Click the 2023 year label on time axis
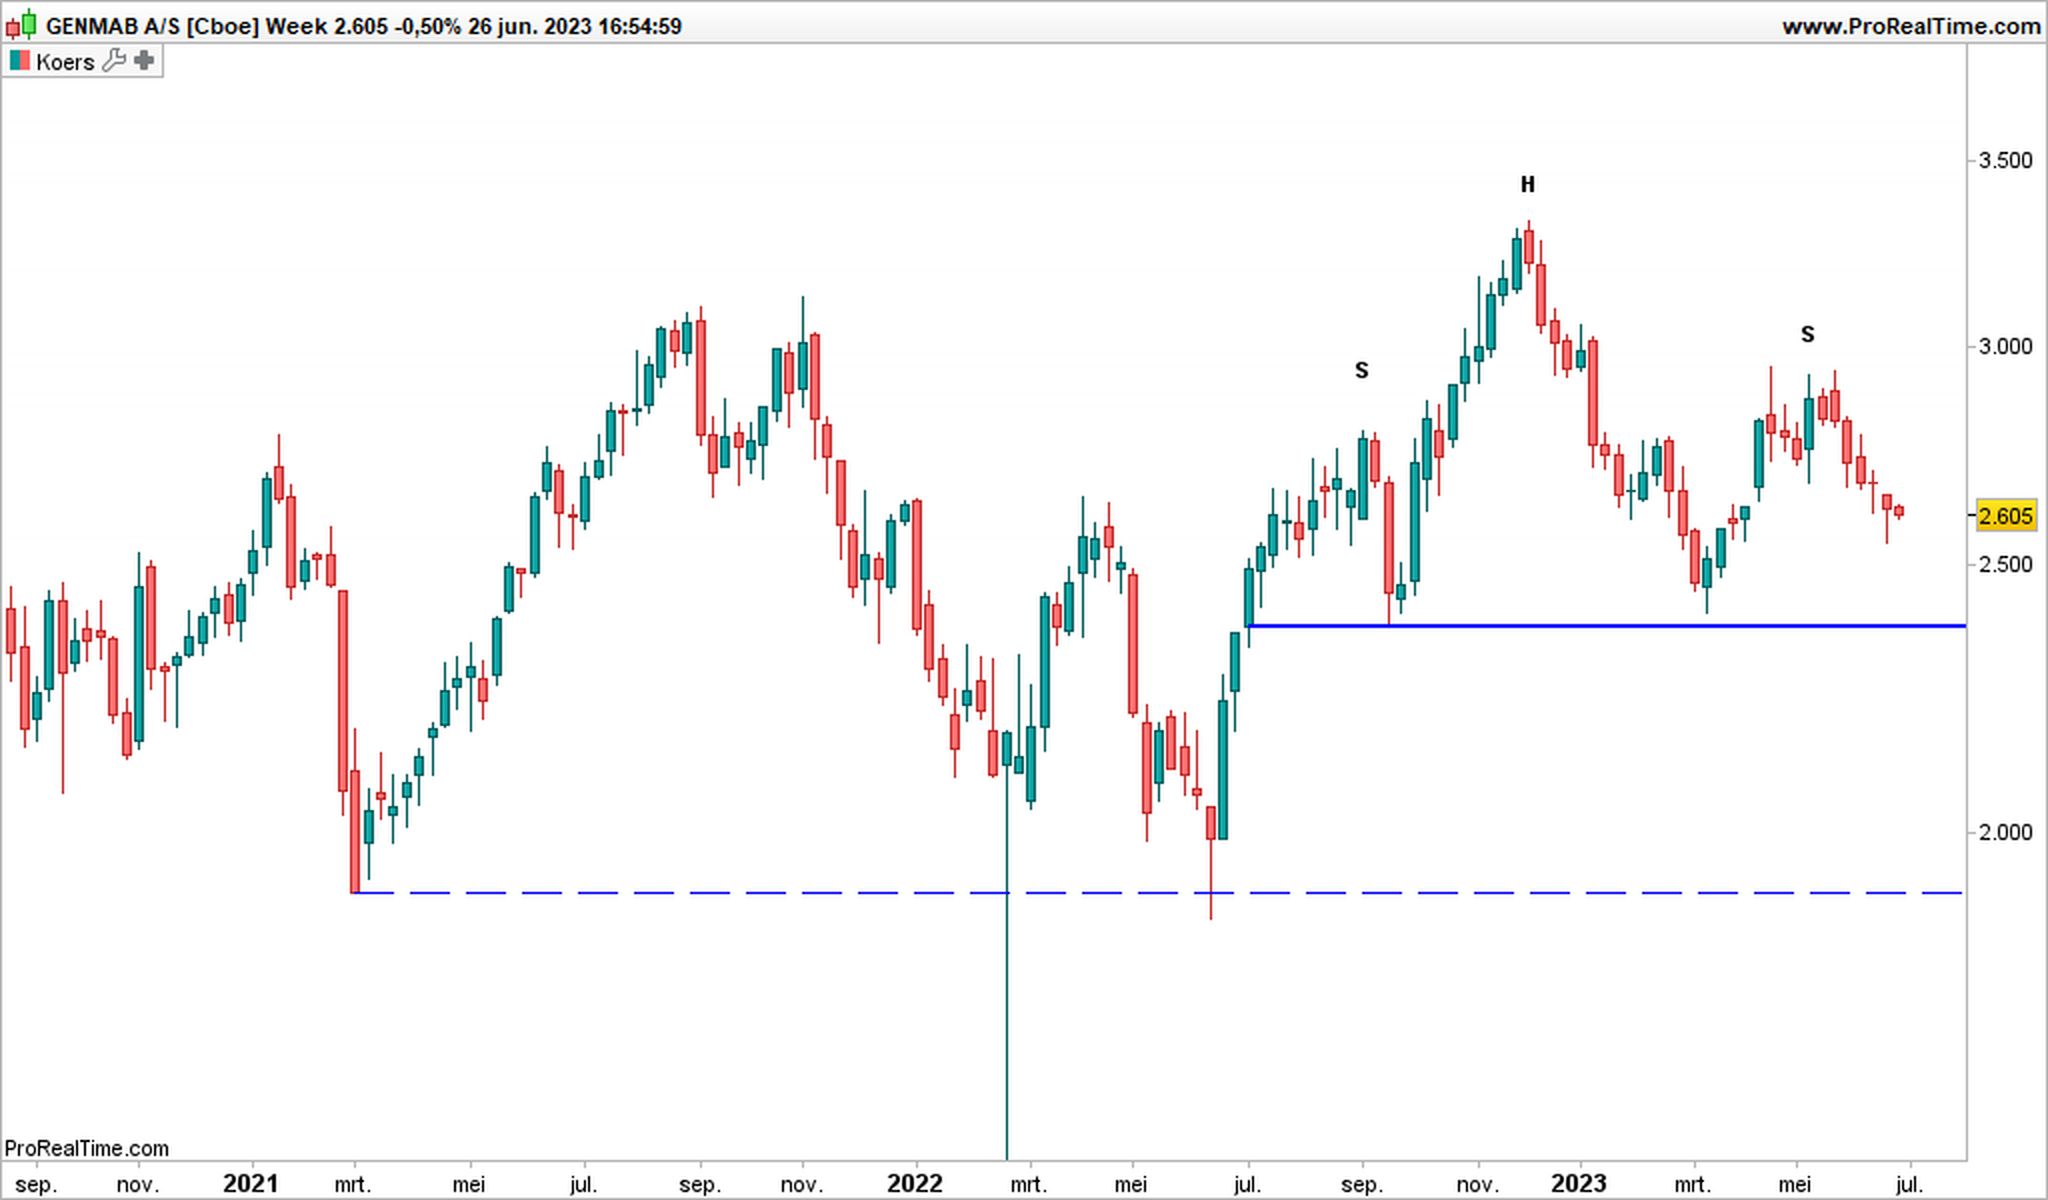This screenshot has width=2048, height=1200. tap(1579, 1184)
